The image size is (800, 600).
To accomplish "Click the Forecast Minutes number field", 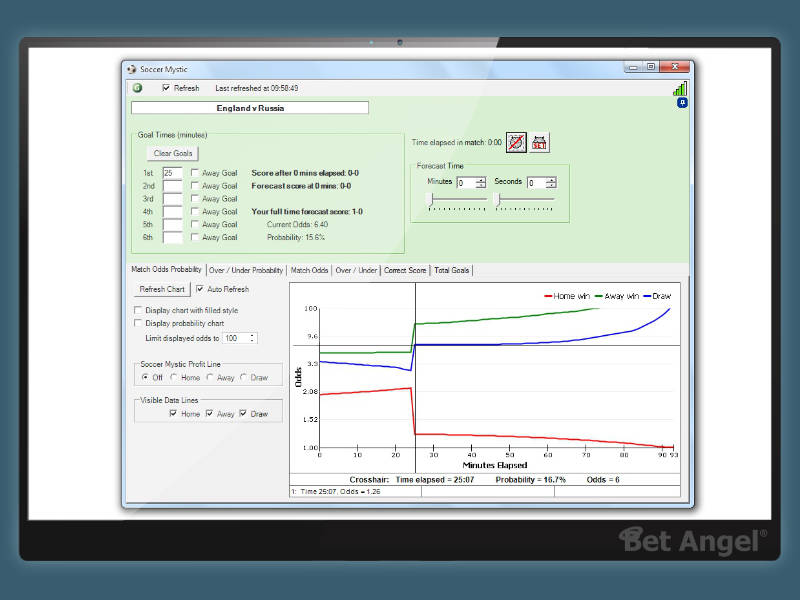I will click(466, 182).
